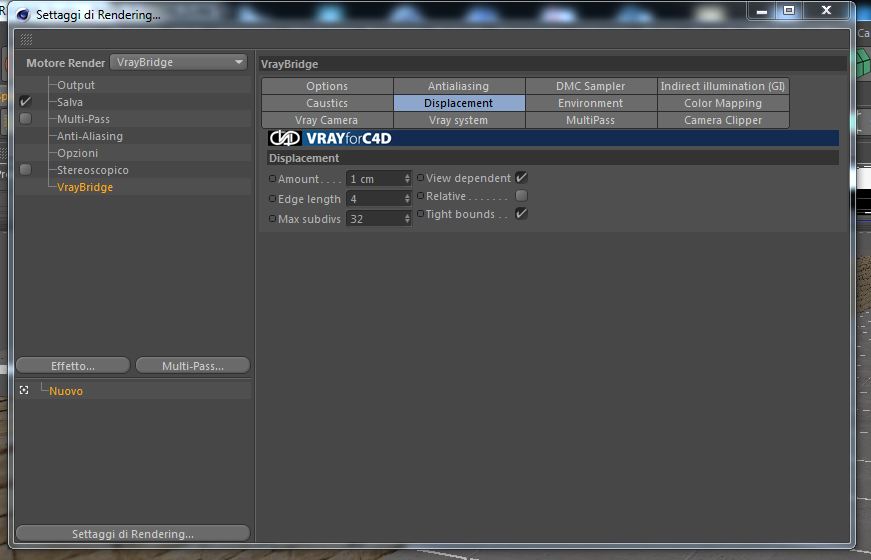Select the Nuovo render setting entry
This screenshot has width=871, height=560.
(x=66, y=391)
